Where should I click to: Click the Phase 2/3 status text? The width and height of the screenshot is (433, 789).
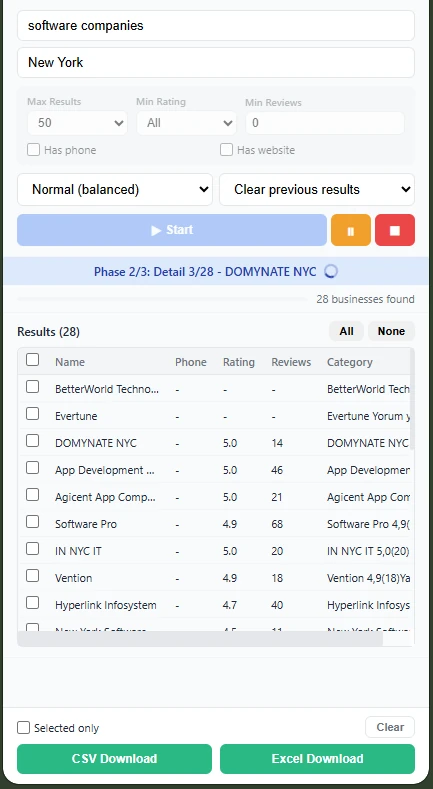(205, 272)
